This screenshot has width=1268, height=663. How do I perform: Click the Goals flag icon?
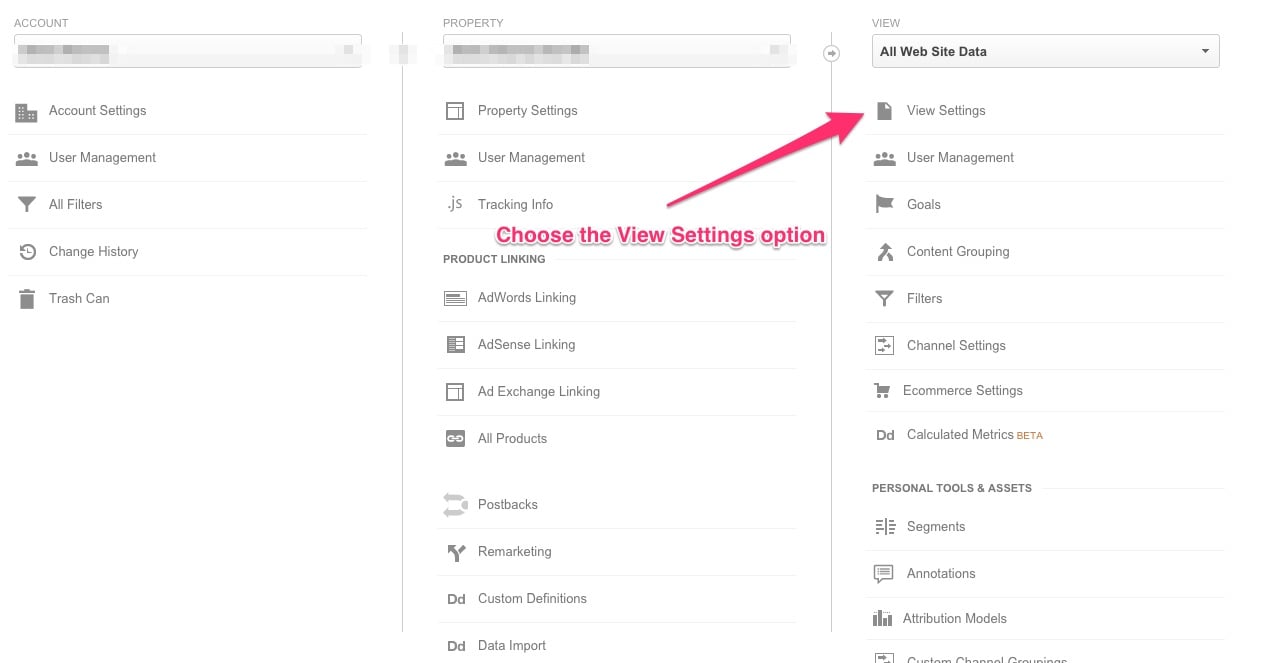click(x=884, y=204)
